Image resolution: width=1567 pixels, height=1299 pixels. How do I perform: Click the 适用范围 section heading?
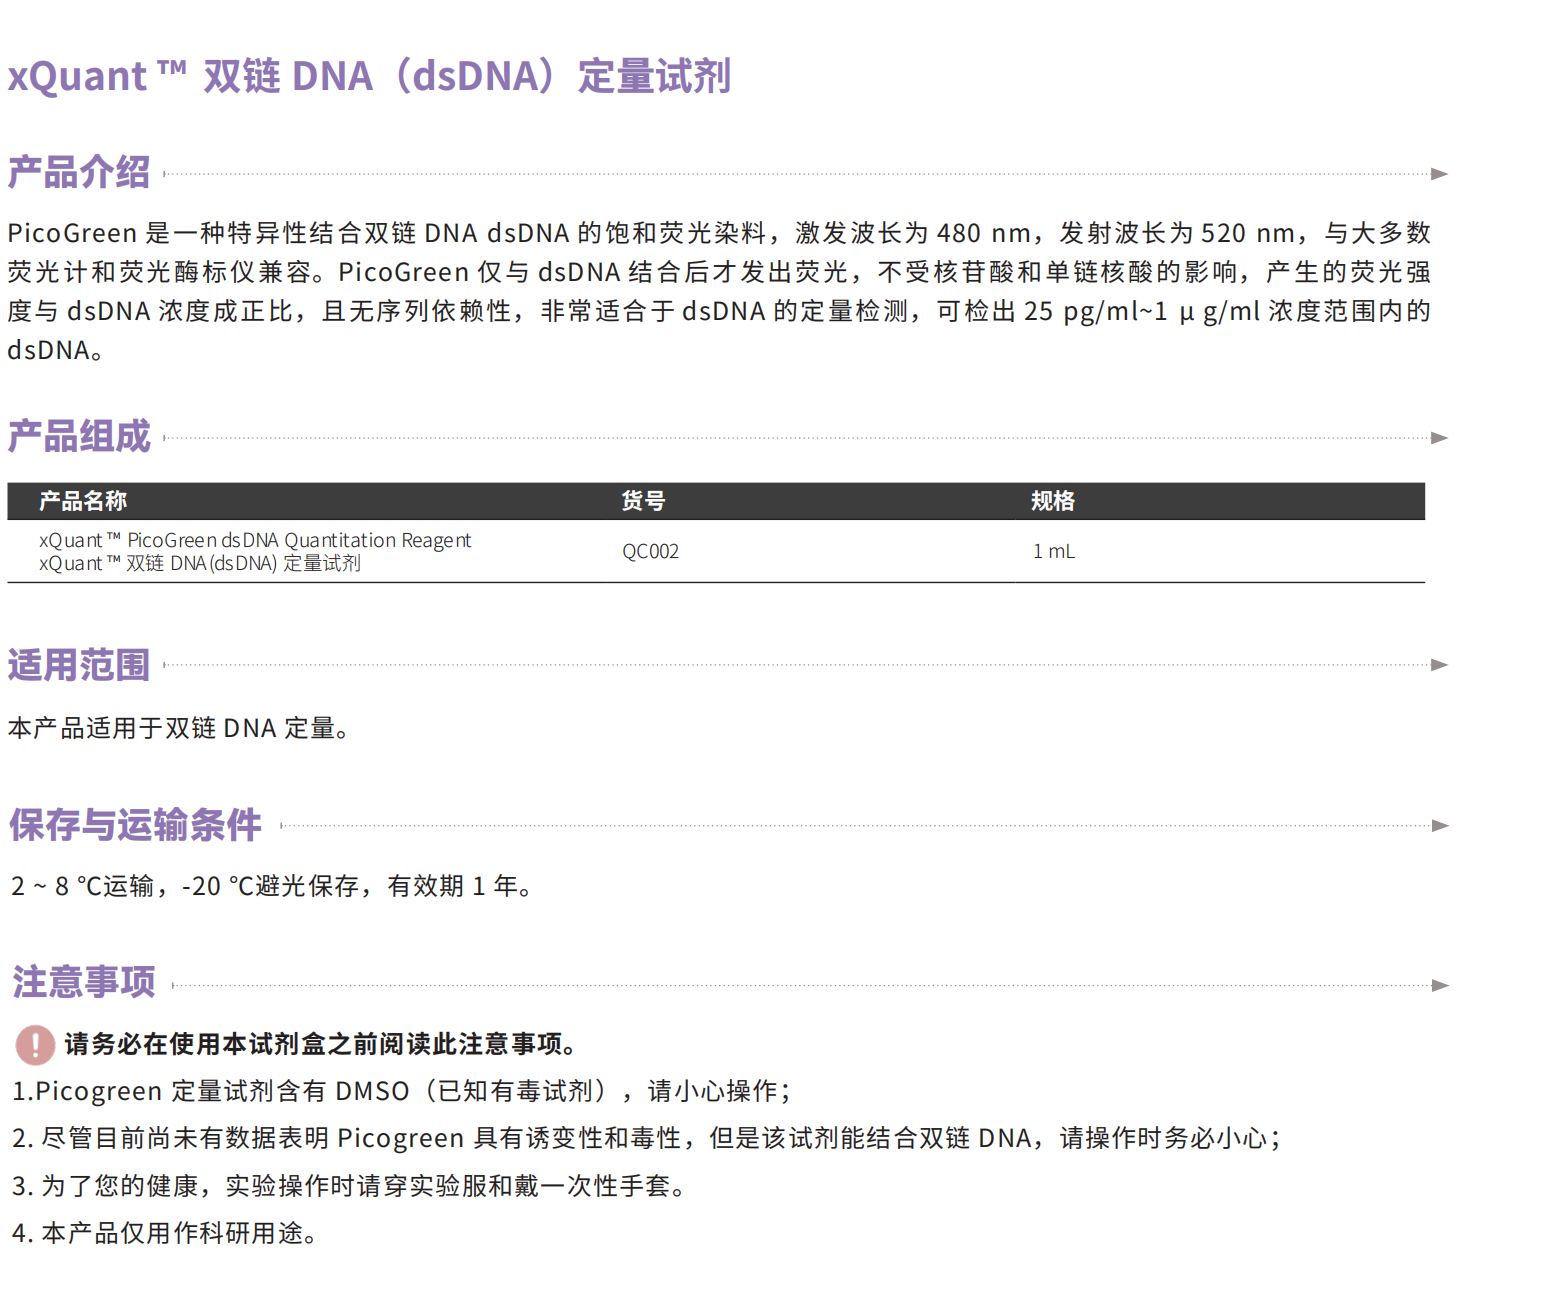click(79, 665)
